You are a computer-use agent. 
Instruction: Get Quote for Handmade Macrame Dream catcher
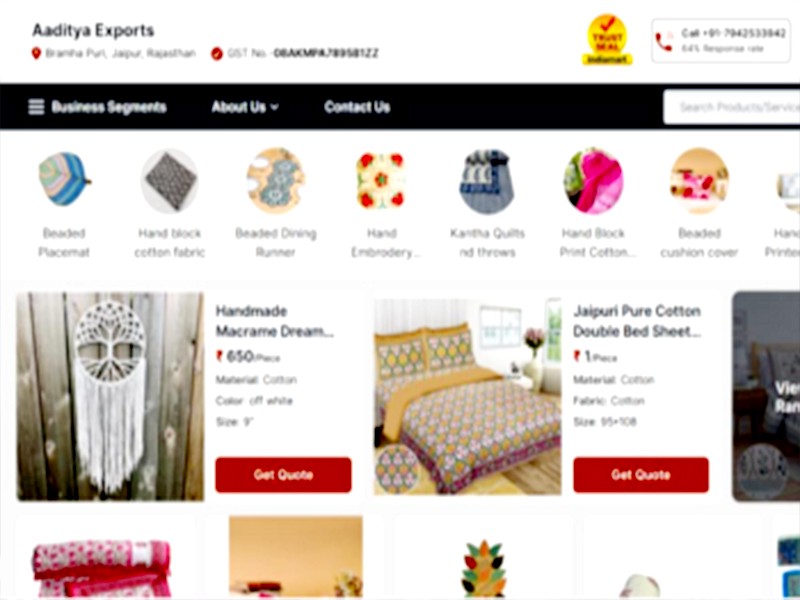[283, 474]
